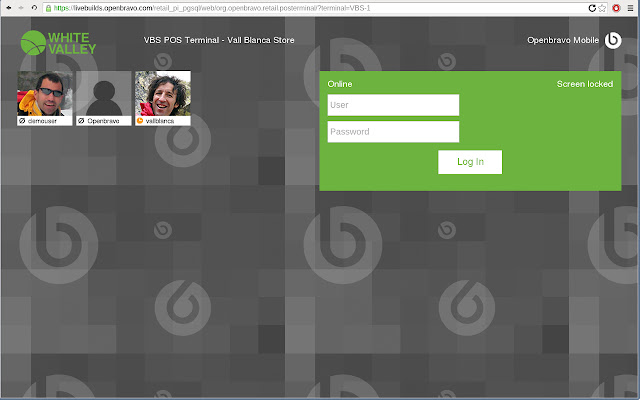Click the 'Openbravo' user name label
The image size is (640, 400).
click(x=103, y=121)
